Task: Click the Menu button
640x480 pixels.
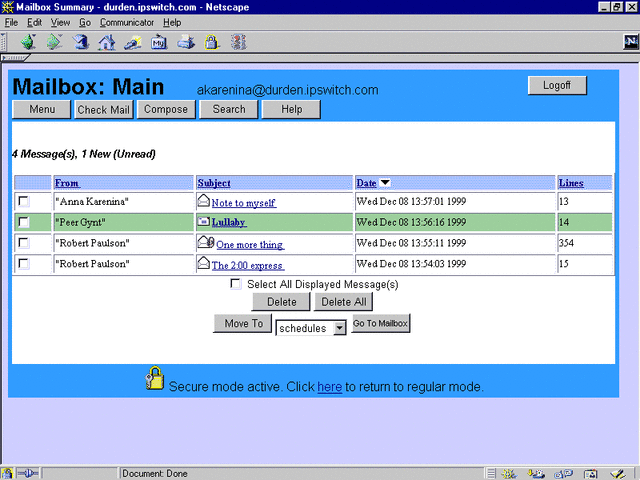Action: (42, 109)
